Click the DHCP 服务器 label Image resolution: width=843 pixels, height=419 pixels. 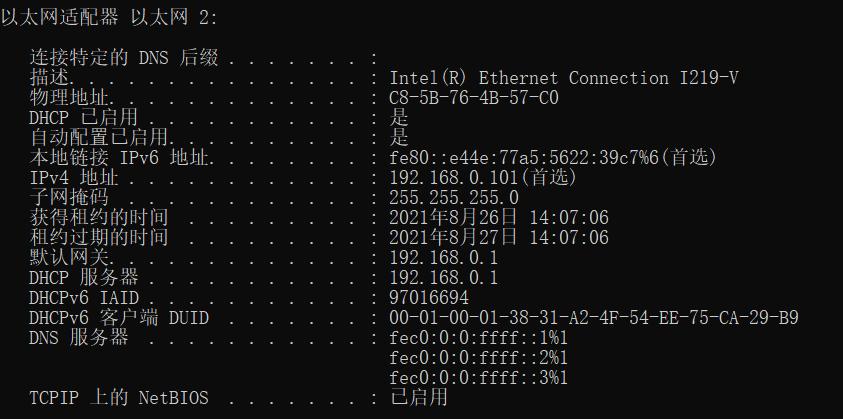[x=84, y=278]
